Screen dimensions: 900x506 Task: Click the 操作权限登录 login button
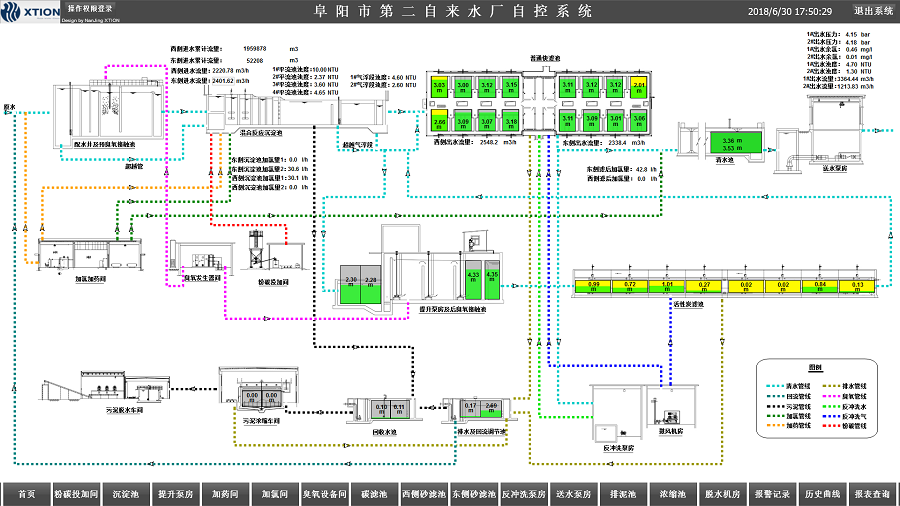click(x=91, y=8)
